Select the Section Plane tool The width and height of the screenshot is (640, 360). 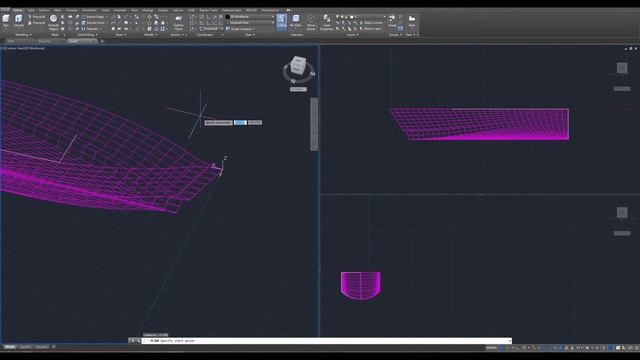[178, 22]
